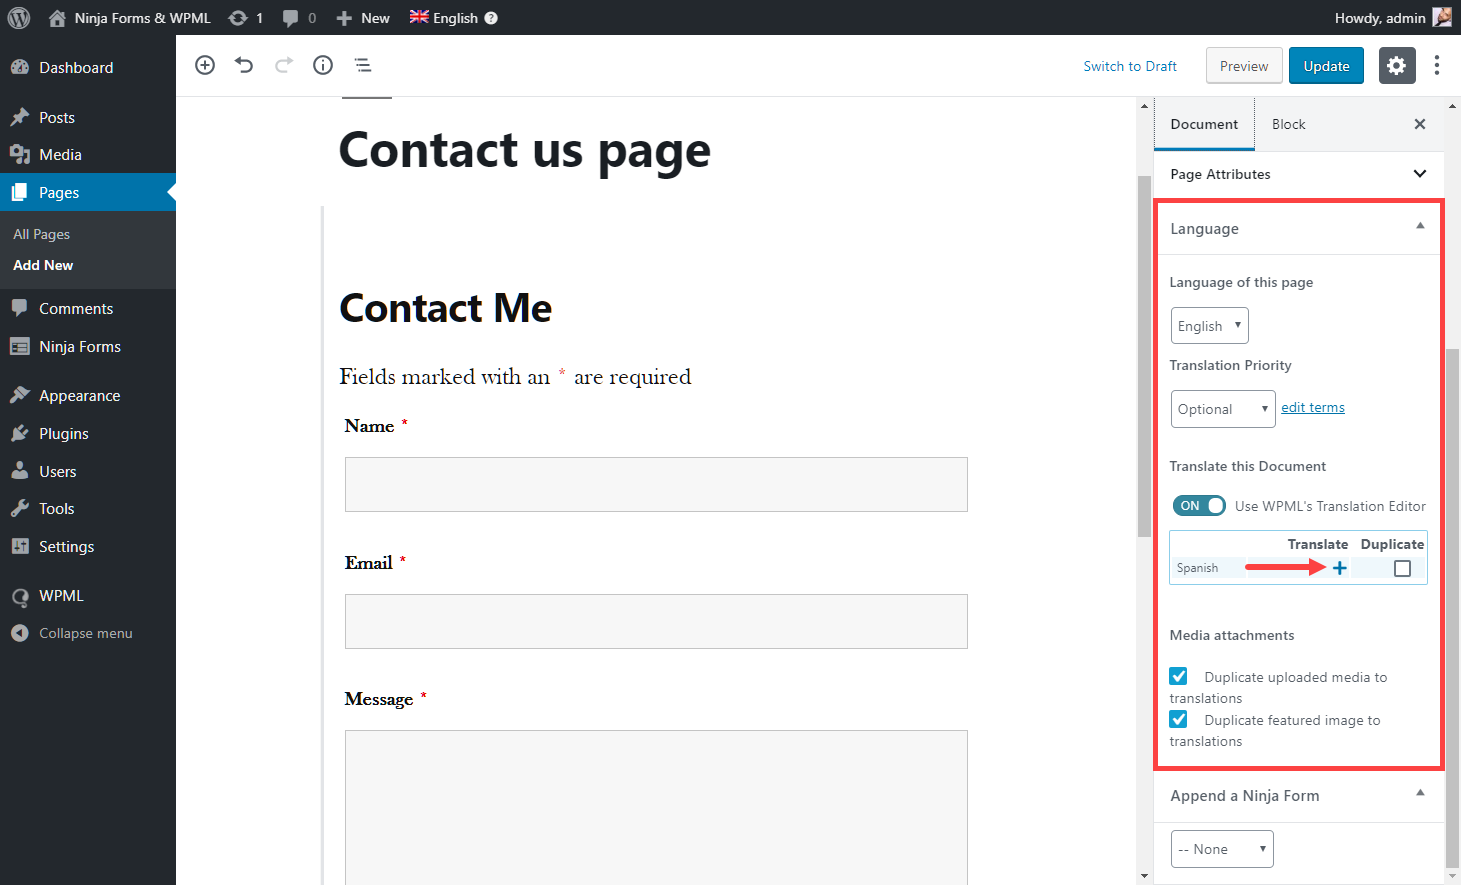The width and height of the screenshot is (1461, 885).
Task: Click the add block plus icon
Action: [x=205, y=65]
